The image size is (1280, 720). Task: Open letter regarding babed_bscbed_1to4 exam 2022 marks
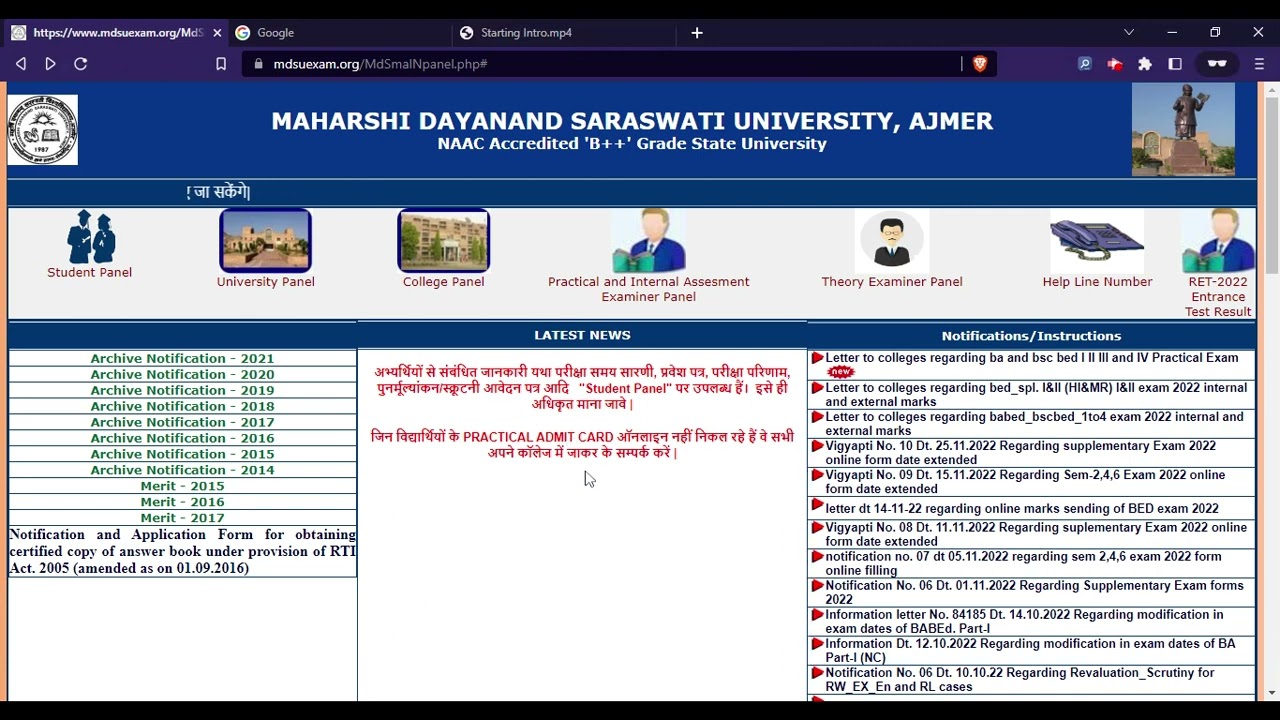1034,423
